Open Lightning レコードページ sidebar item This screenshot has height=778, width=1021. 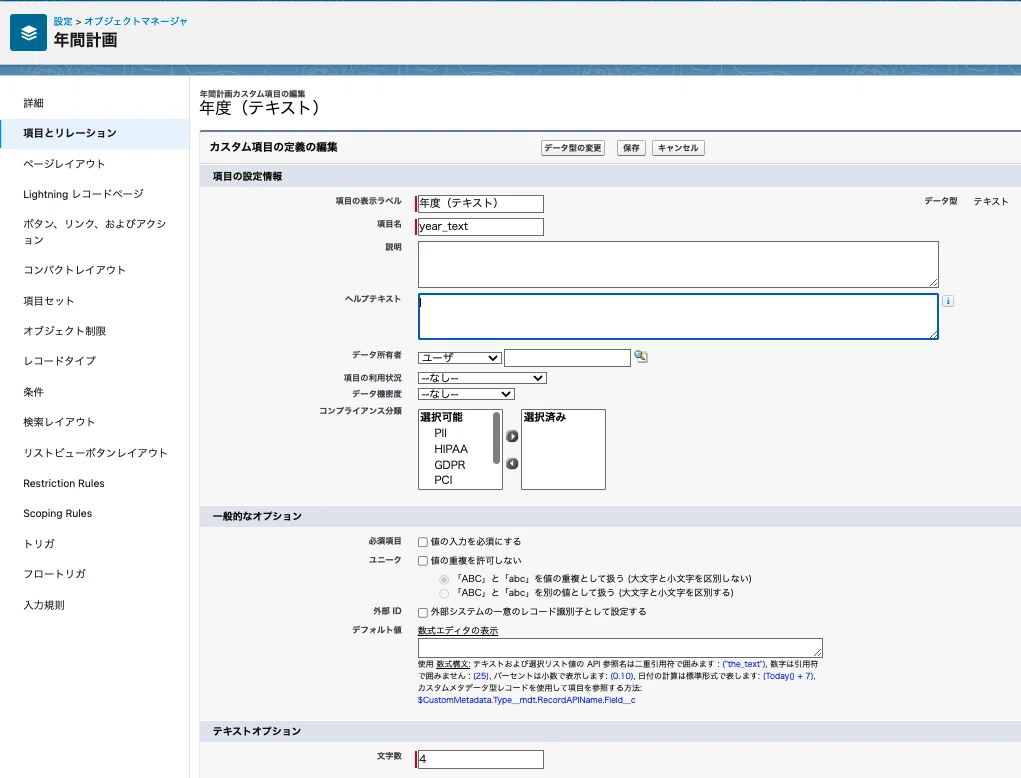(83, 194)
